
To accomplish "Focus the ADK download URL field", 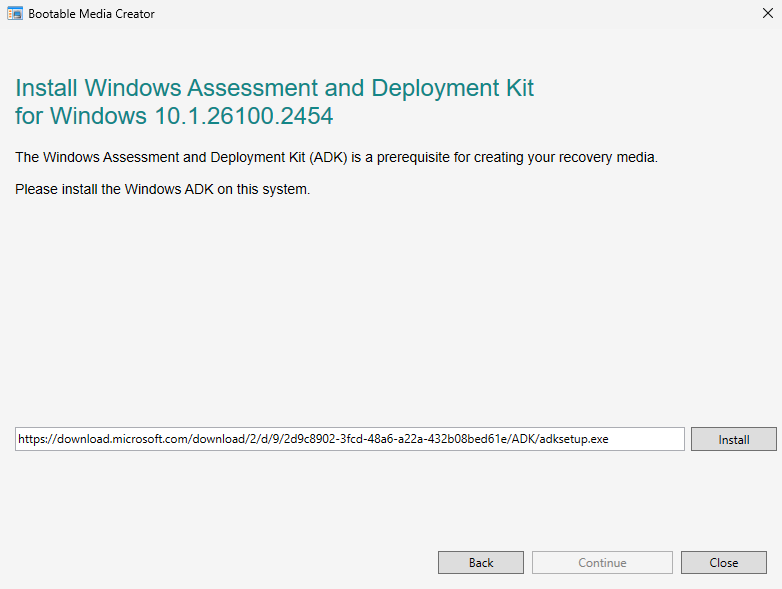I will [x=350, y=439].
